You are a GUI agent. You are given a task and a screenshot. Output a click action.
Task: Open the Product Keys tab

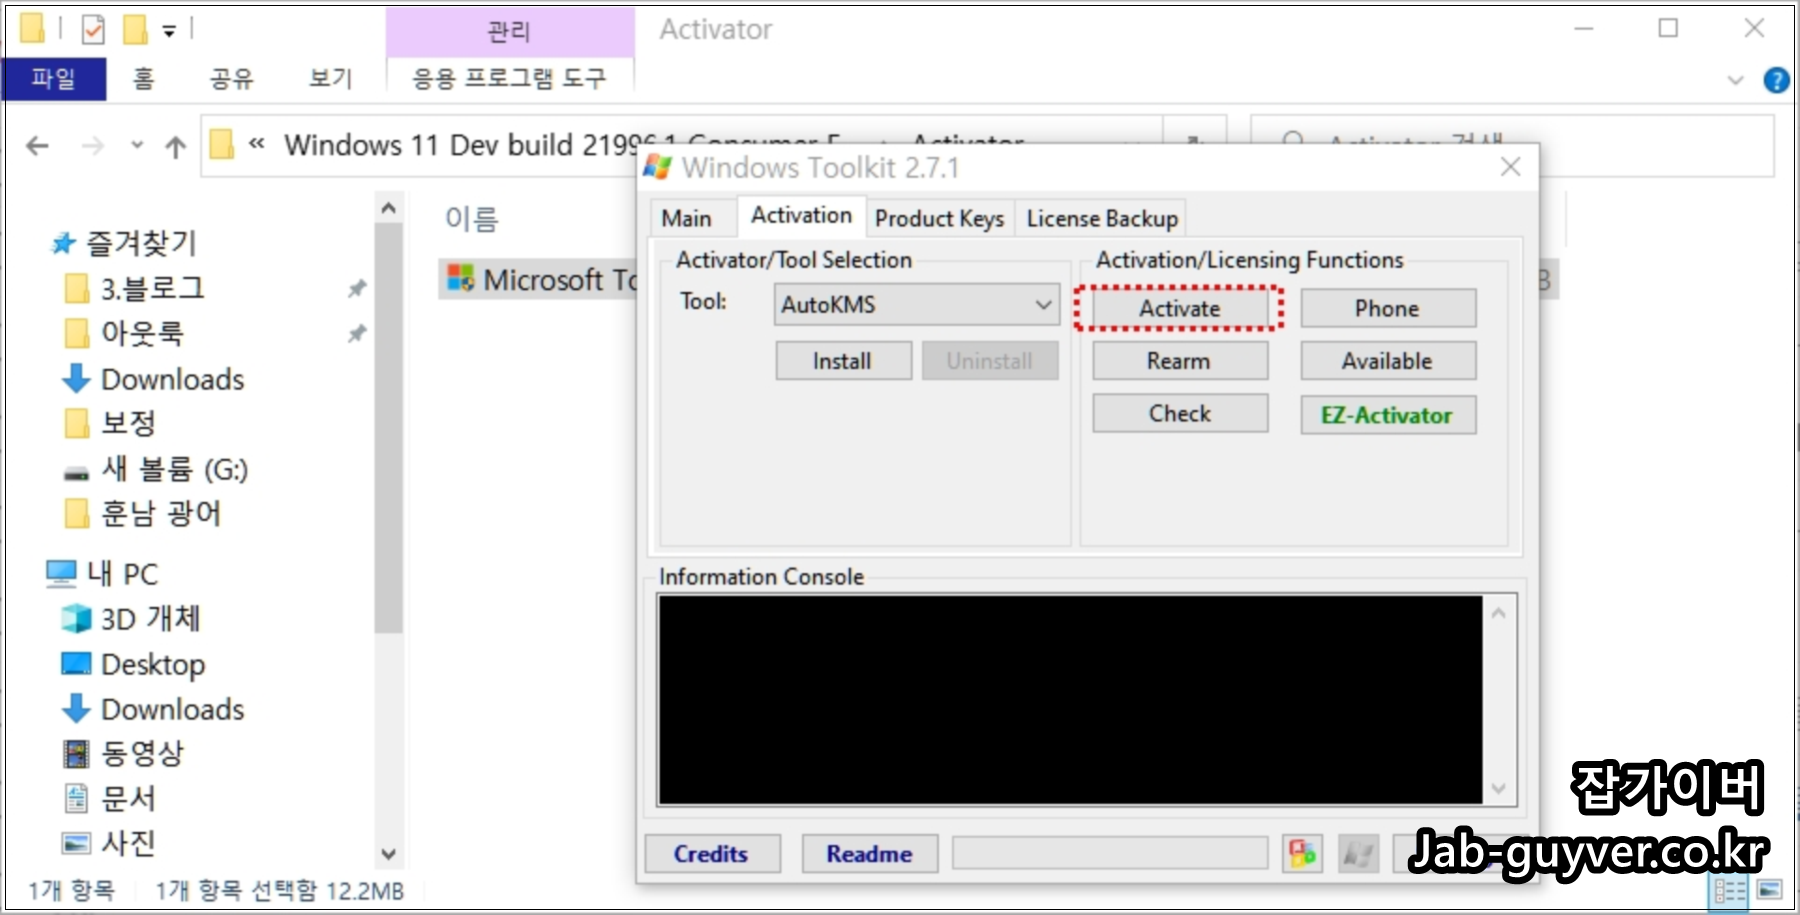pyautogui.click(x=939, y=218)
